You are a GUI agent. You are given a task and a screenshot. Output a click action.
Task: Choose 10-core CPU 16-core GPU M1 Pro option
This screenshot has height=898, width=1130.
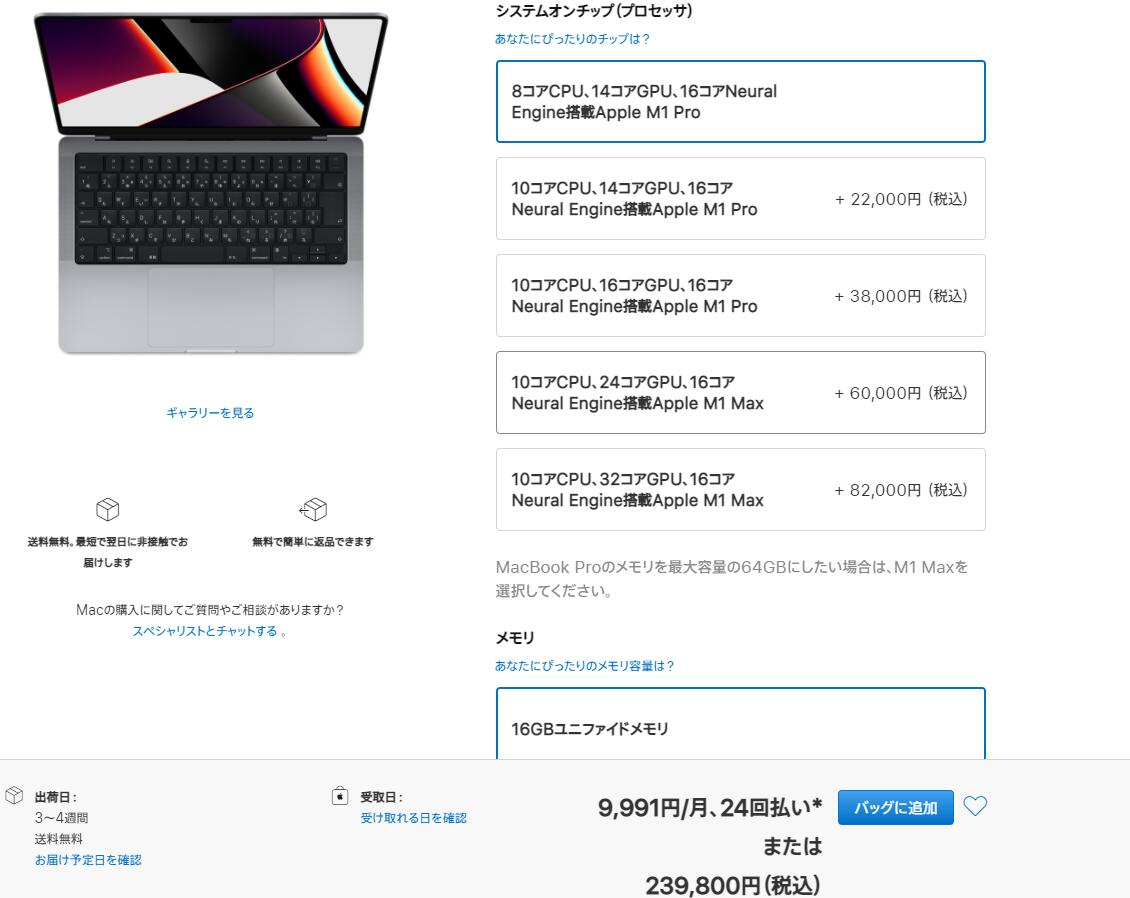(x=740, y=295)
